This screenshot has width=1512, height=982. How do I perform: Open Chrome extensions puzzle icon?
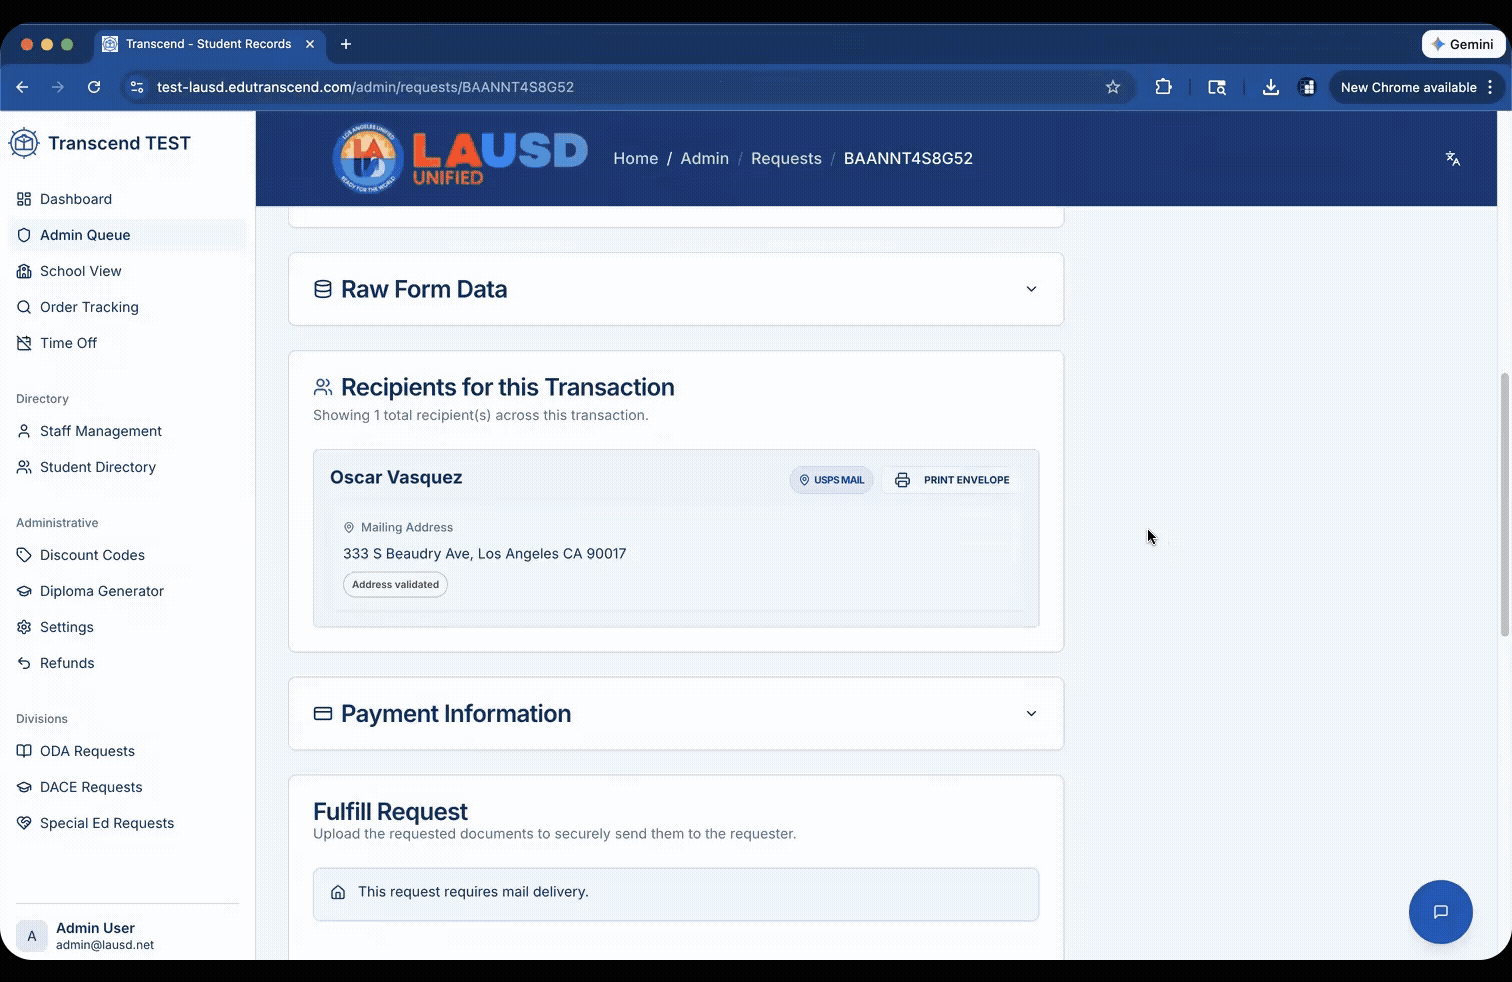pos(1163,87)
